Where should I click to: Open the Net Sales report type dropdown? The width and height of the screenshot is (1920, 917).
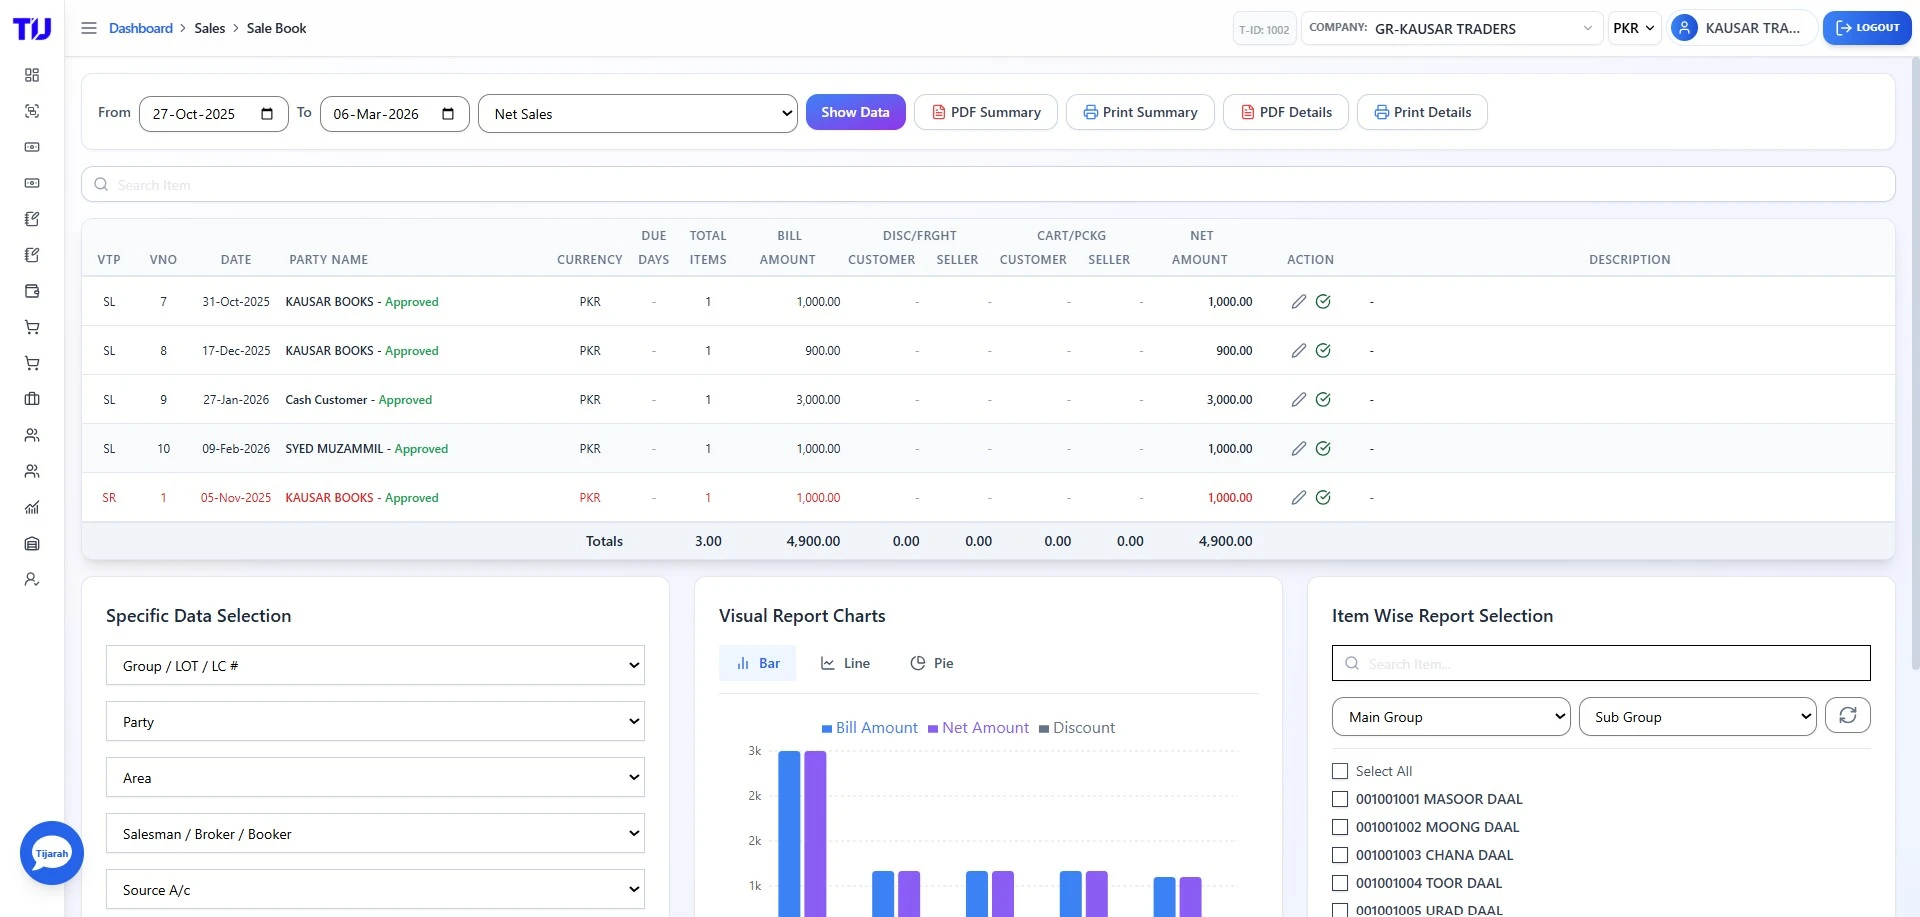(637, 113)
